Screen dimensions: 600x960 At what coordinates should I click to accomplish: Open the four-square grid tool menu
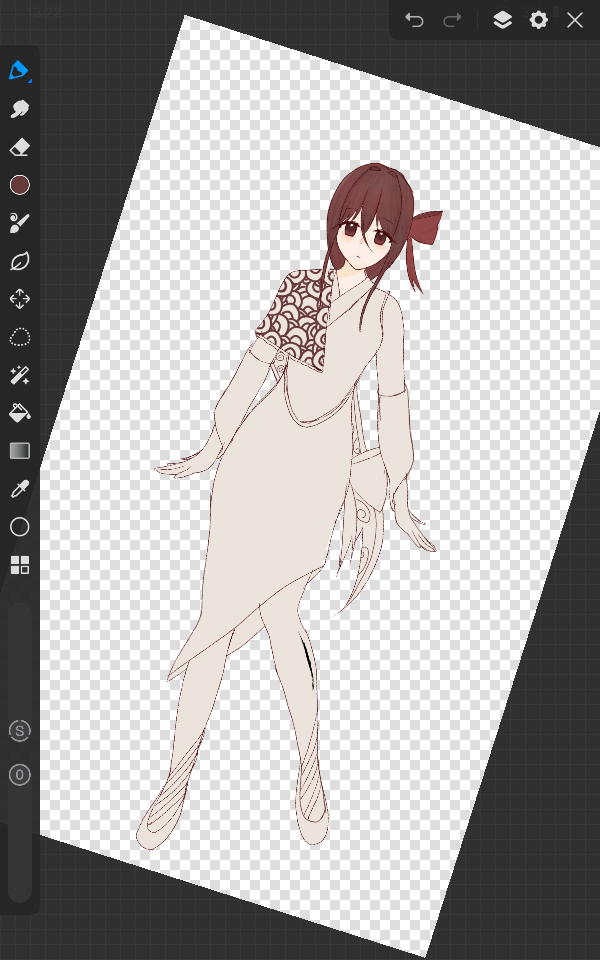click(19, 565)
